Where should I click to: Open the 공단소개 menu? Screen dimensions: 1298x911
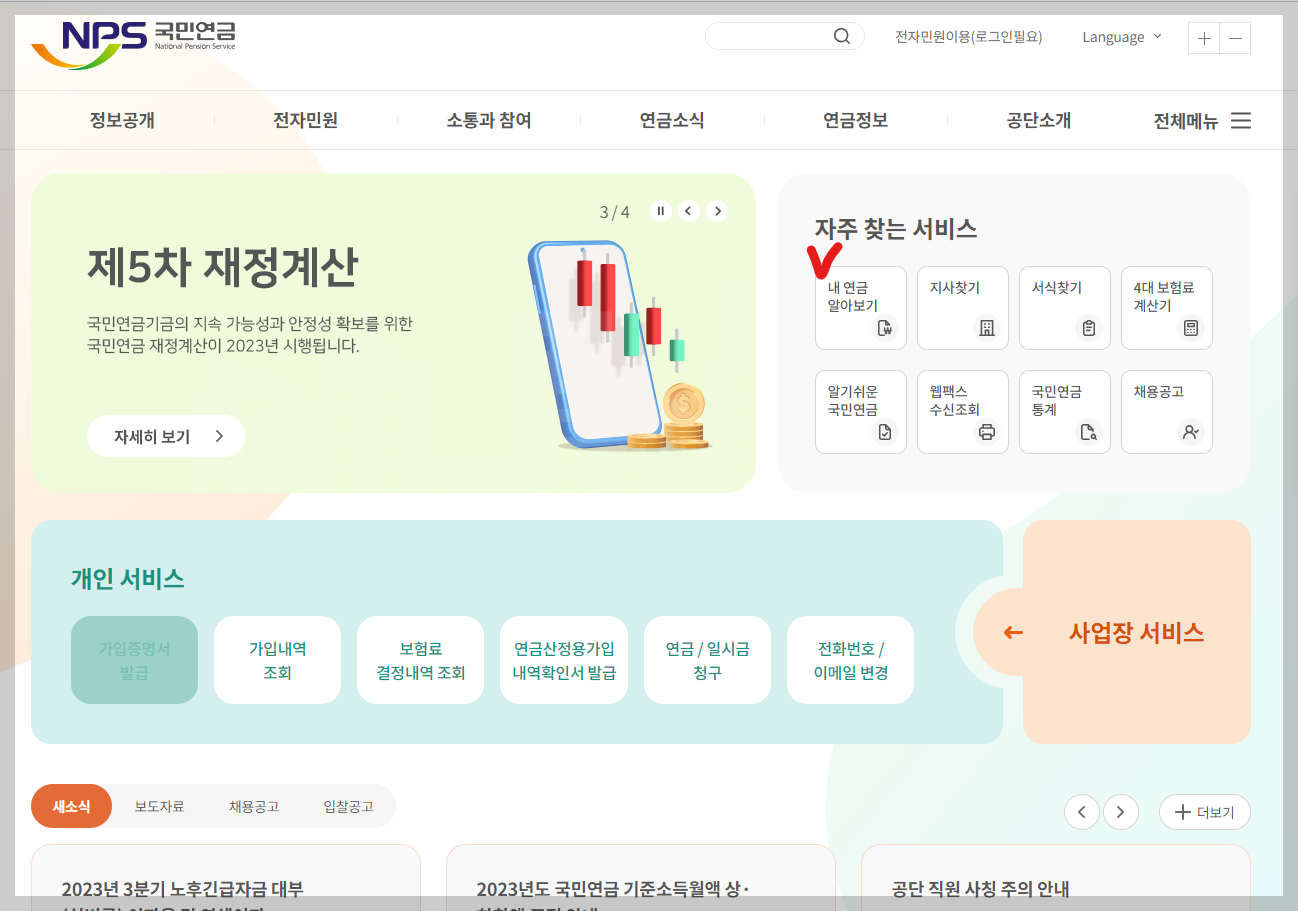1038,121
